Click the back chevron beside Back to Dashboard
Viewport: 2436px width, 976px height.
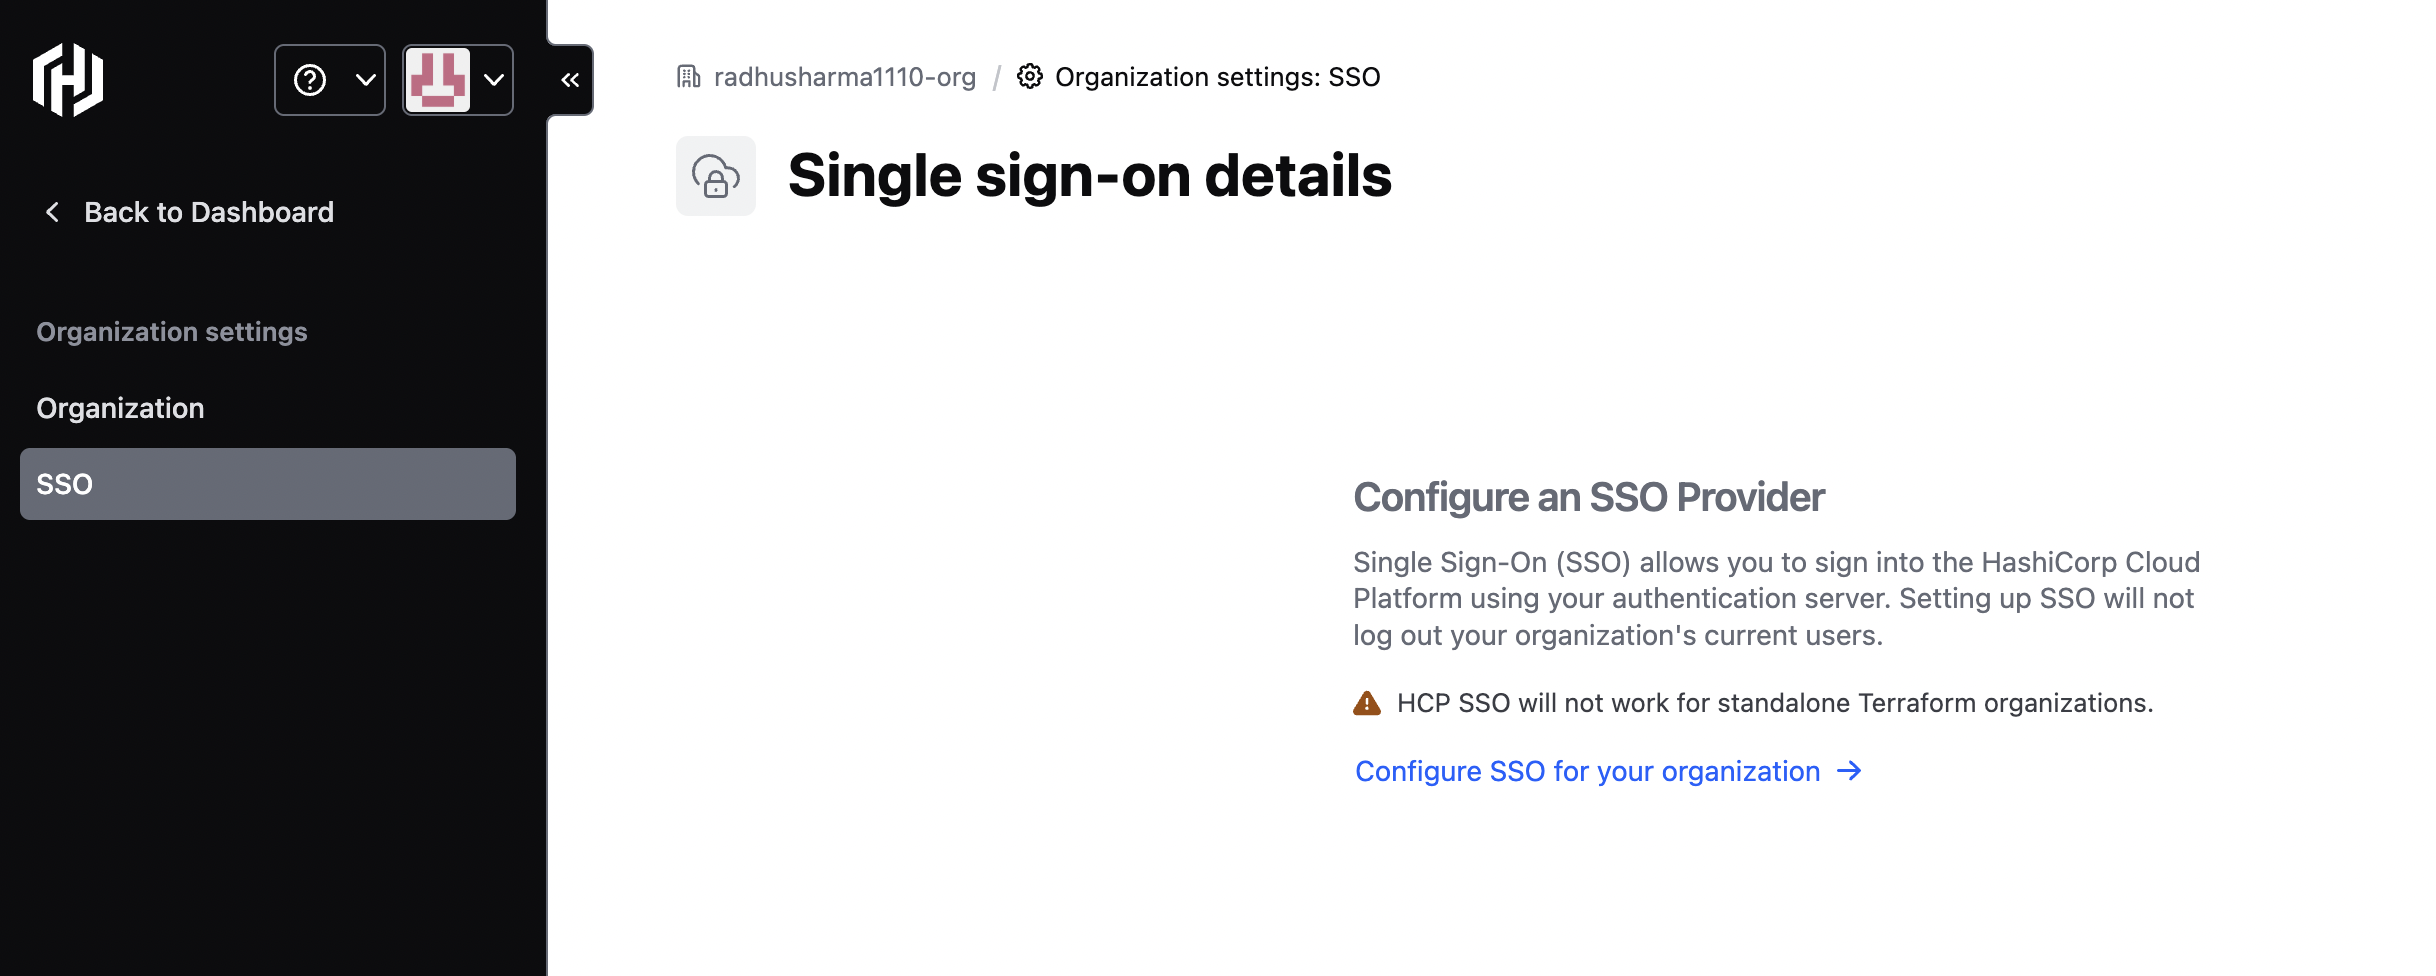coord(52,212)
